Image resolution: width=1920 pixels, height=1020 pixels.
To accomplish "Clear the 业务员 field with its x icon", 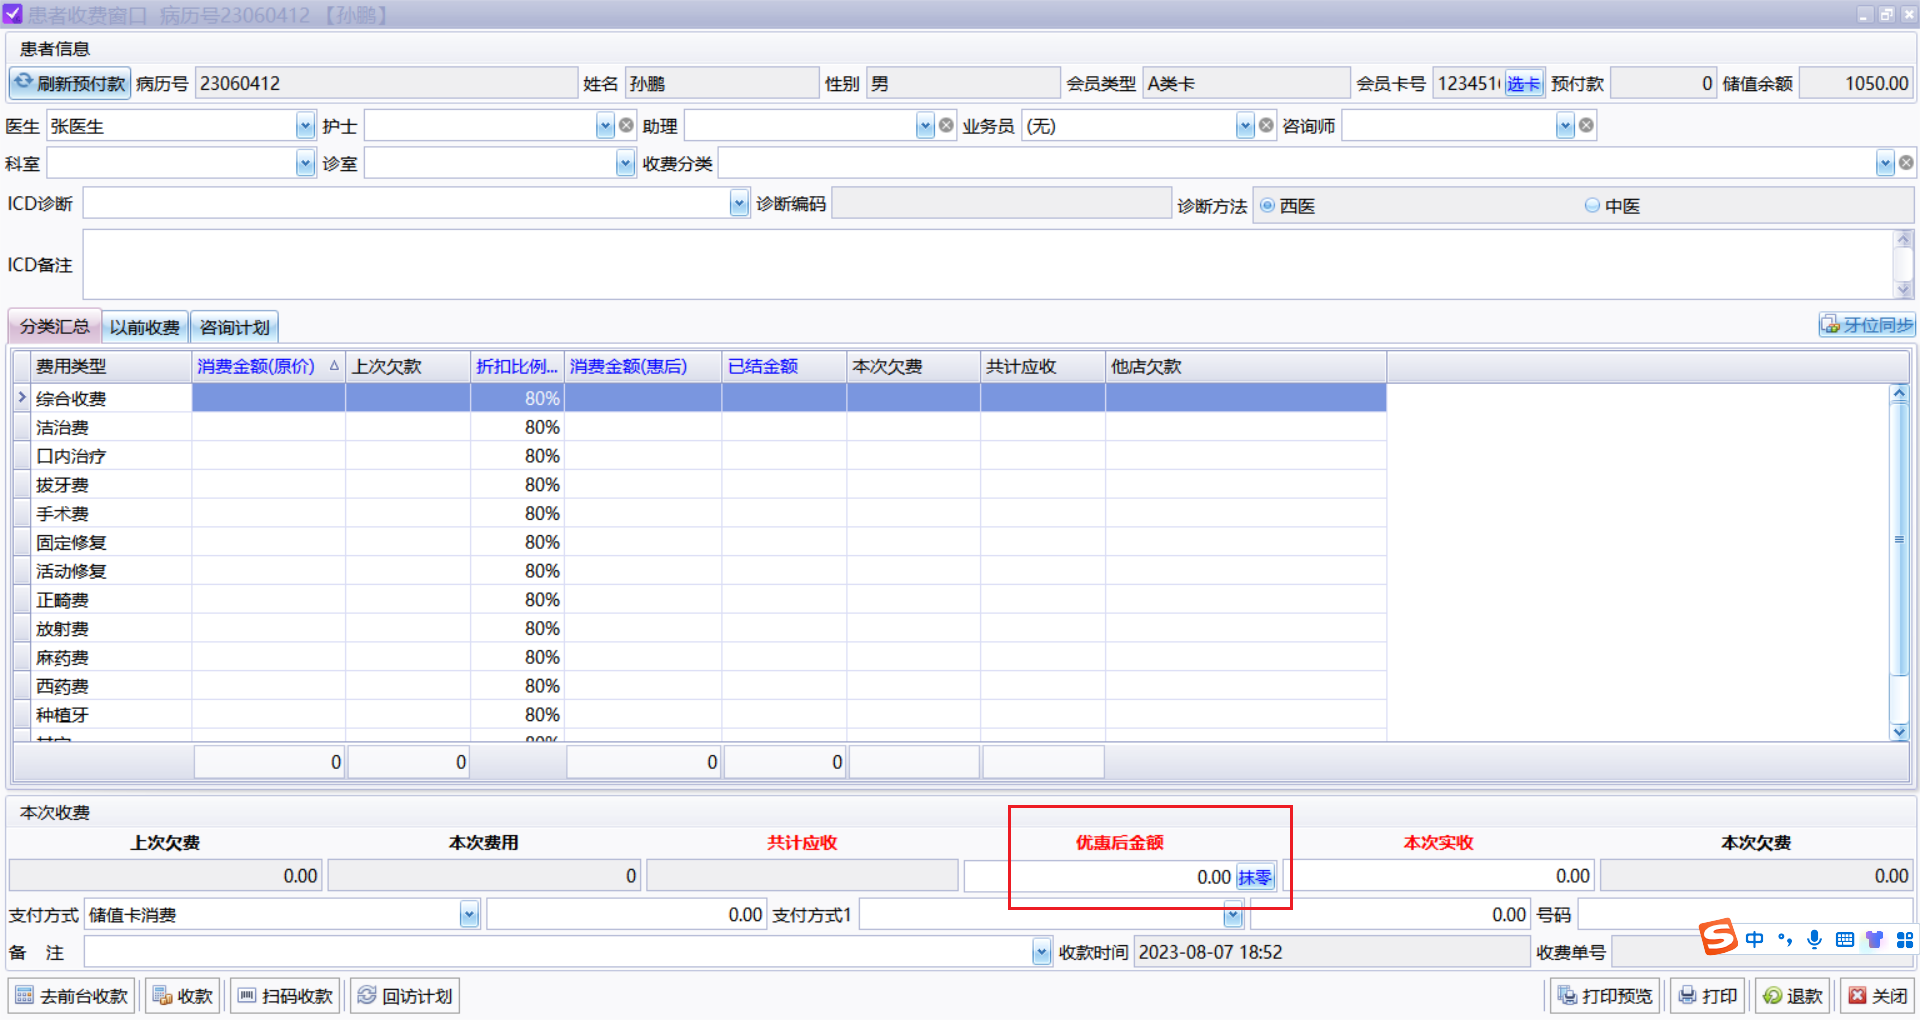I will (1266, 126).
